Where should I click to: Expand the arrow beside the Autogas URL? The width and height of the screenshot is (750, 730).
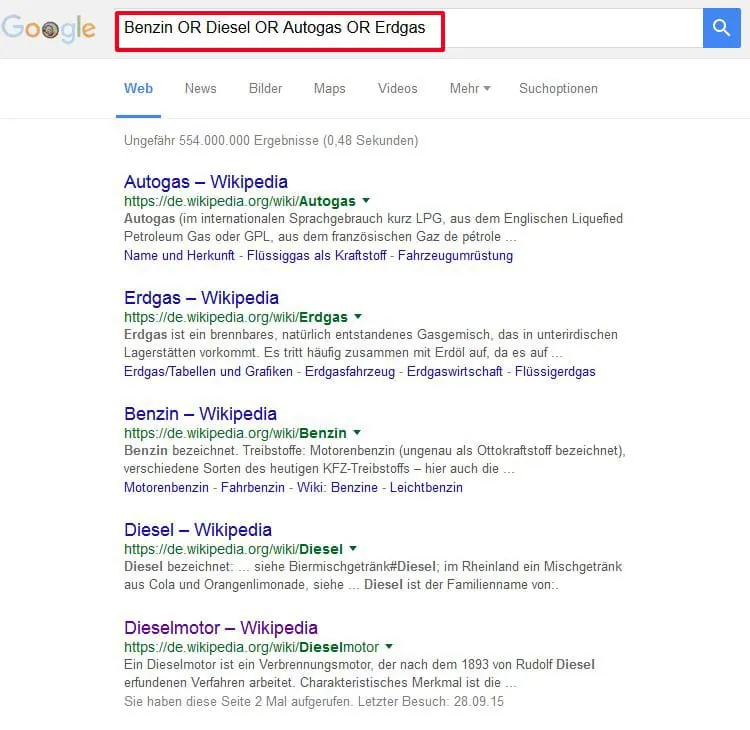point(366,201)
